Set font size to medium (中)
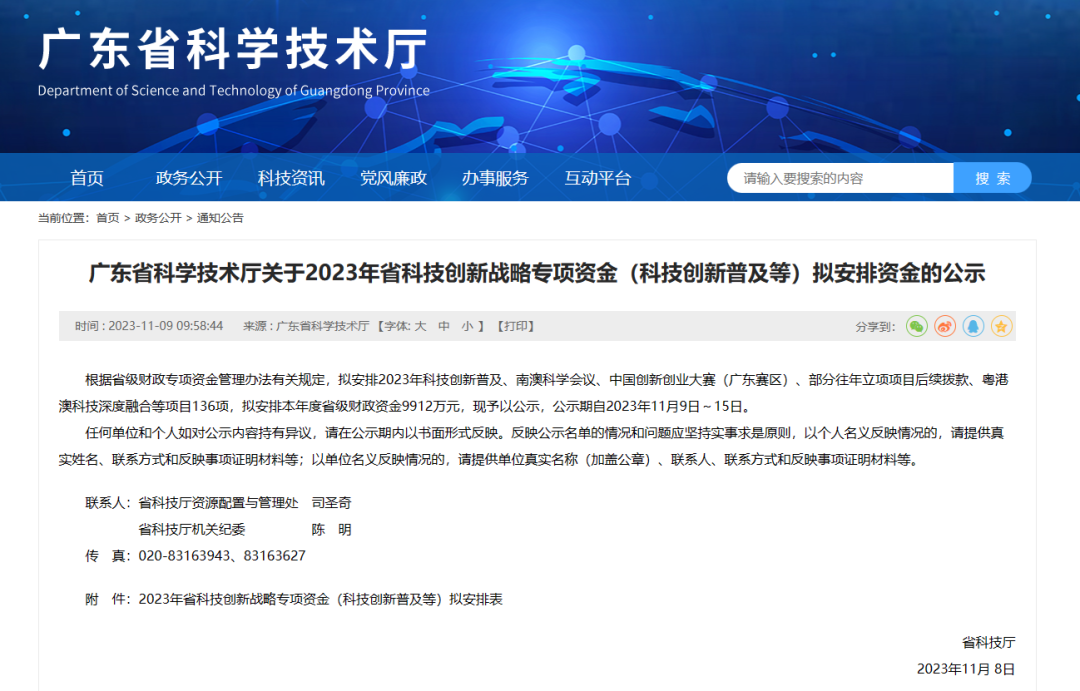Screen dimensions: 1080x691 (443, 326)
